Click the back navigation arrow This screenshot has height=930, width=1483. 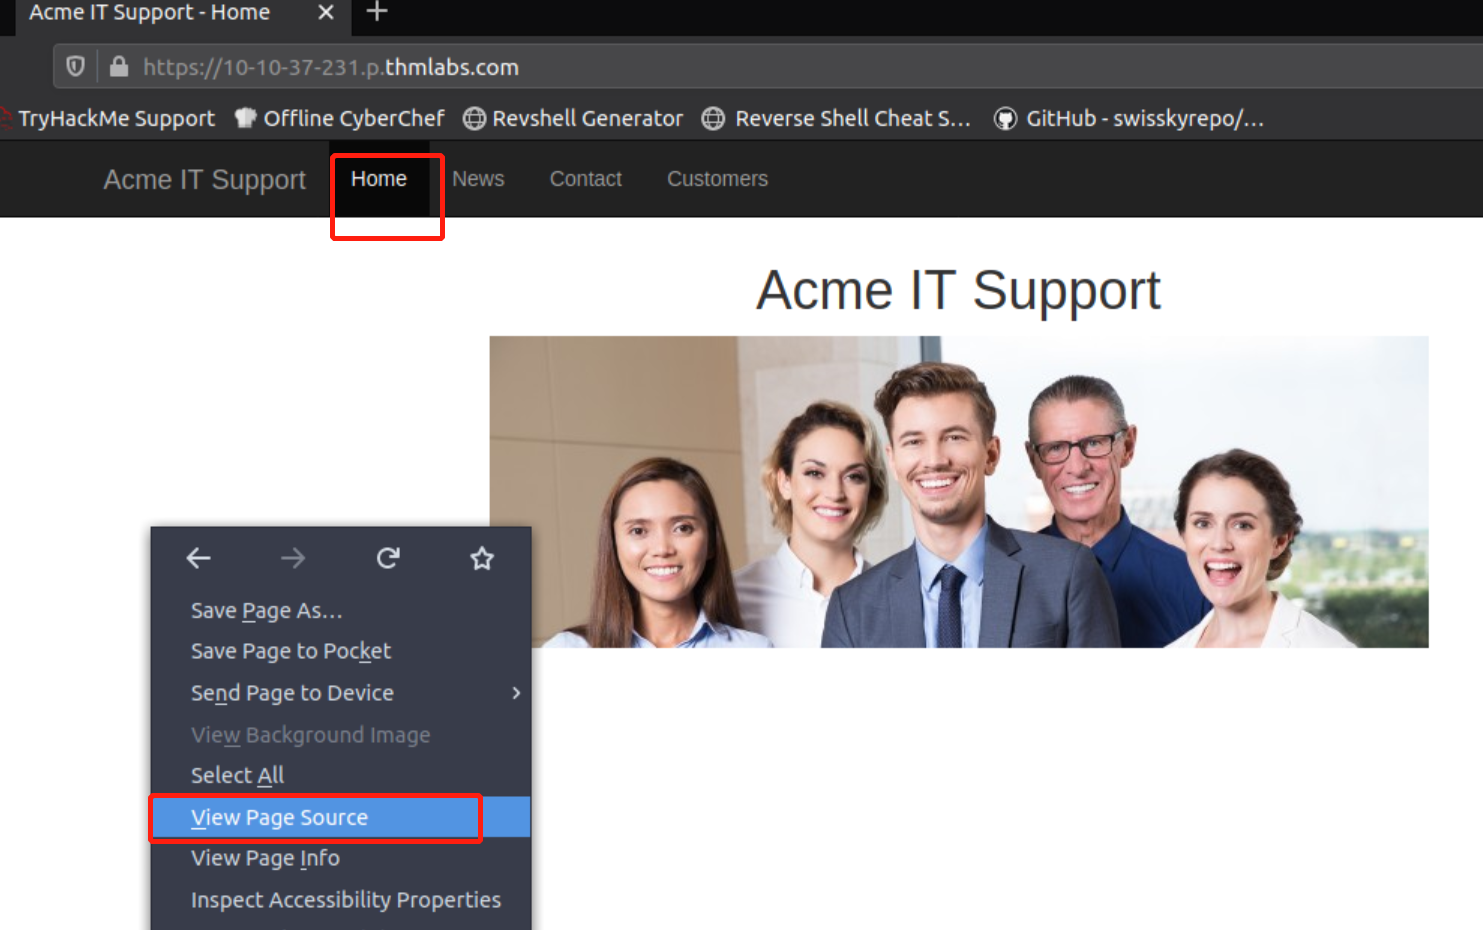(197, 558)
